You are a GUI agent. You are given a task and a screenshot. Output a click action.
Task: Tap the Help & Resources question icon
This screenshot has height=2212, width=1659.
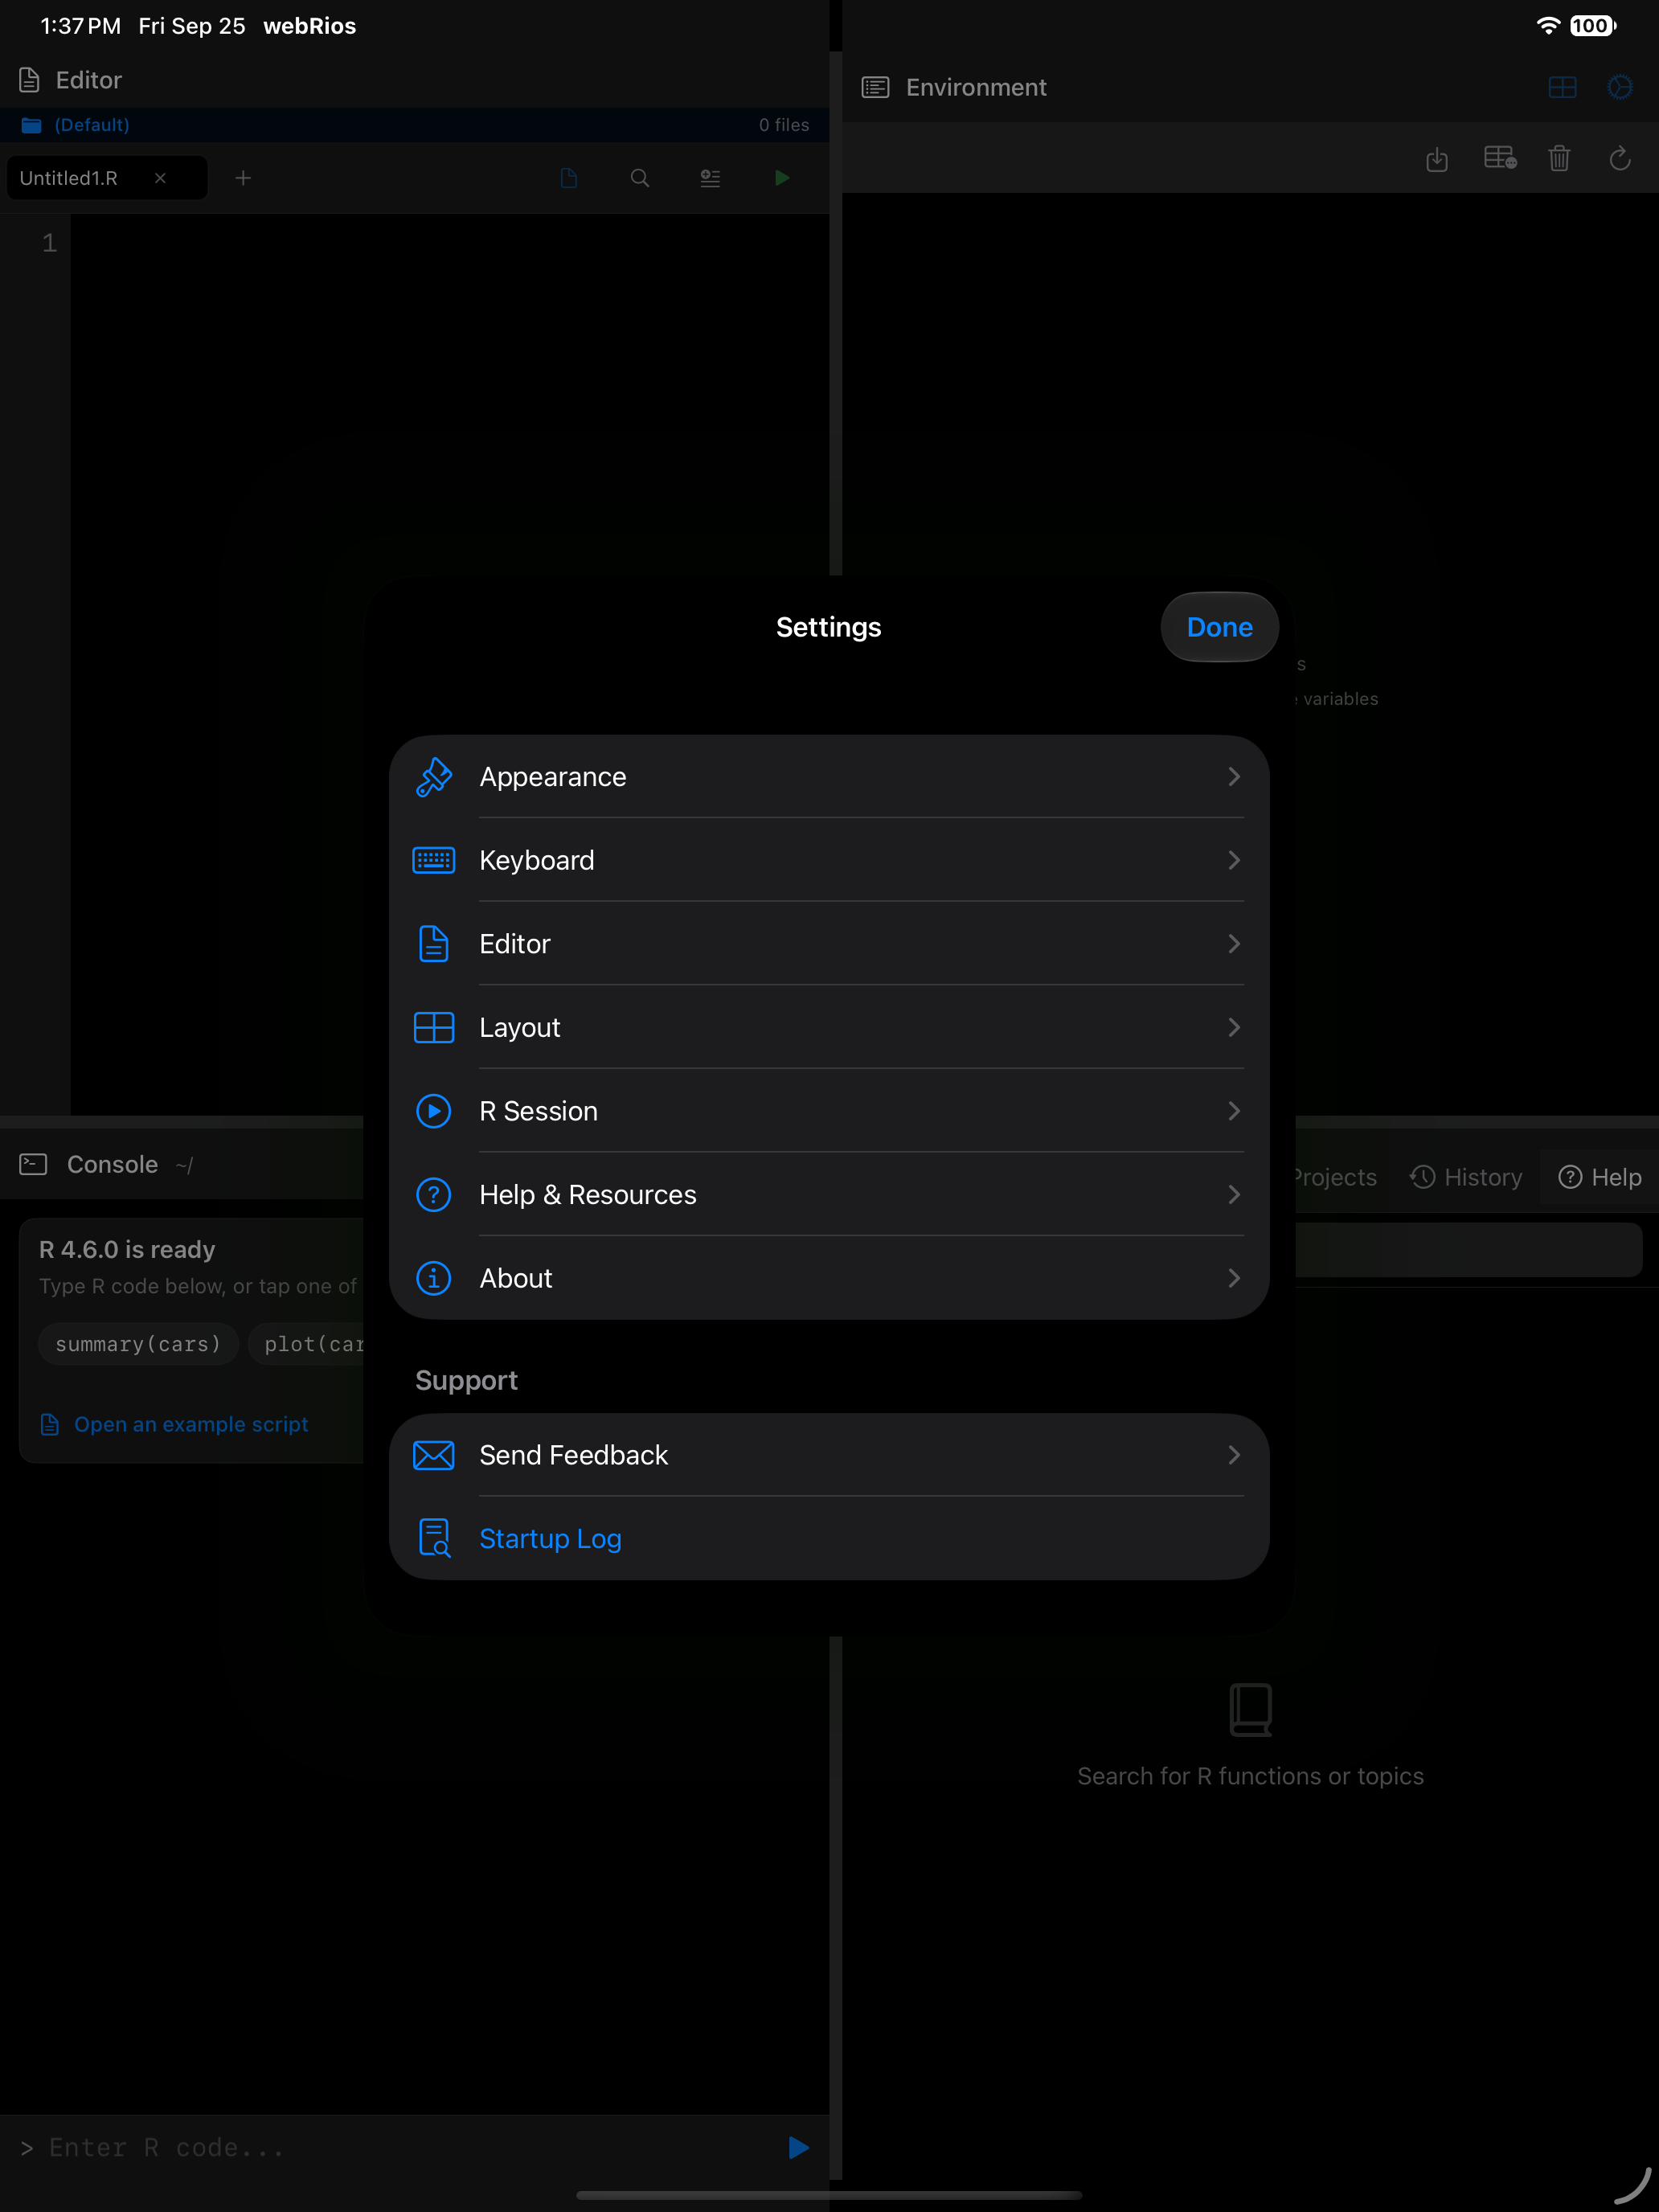(433, 1195)
